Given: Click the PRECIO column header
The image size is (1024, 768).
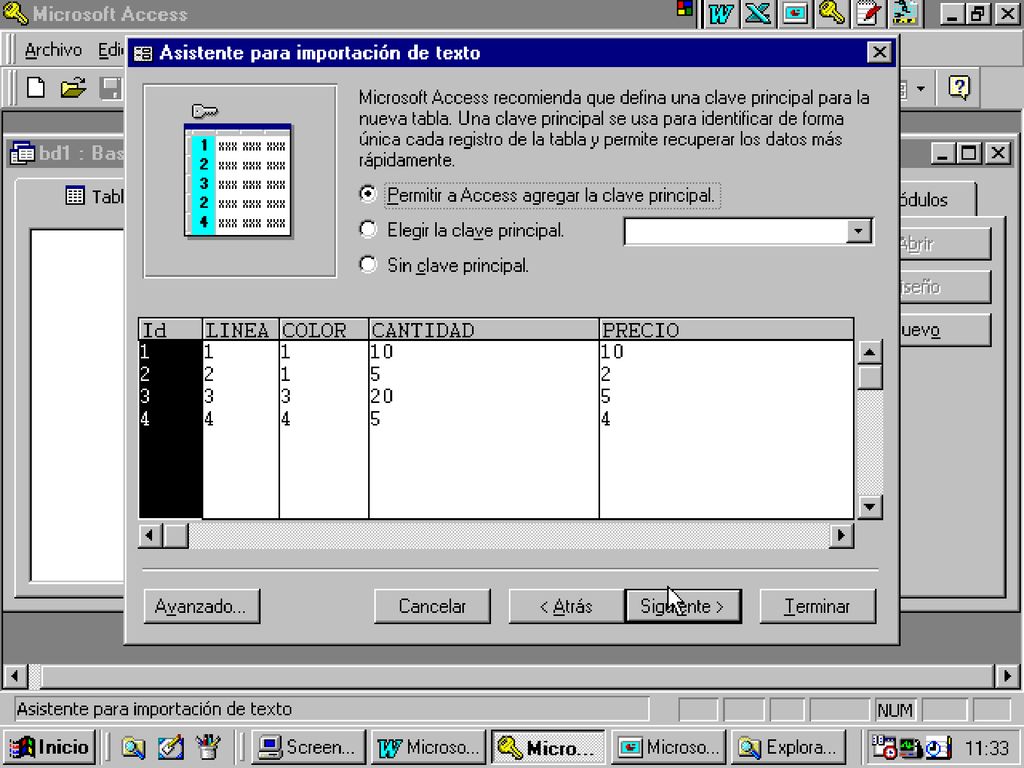Looking at the screenshot, I should [x=726, y=330].
